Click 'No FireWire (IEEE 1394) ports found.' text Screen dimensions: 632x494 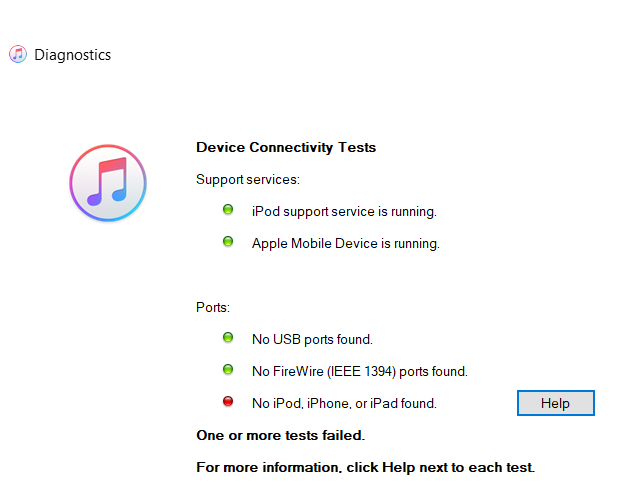[x=360, y=371]
